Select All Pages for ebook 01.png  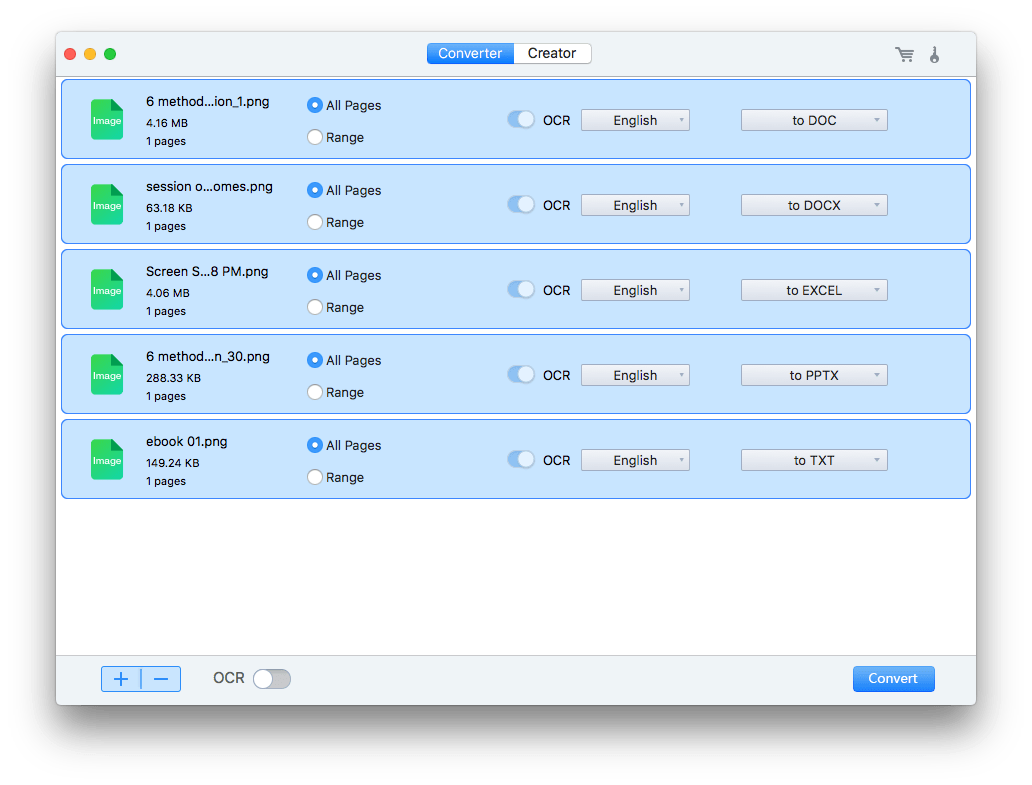314,445
